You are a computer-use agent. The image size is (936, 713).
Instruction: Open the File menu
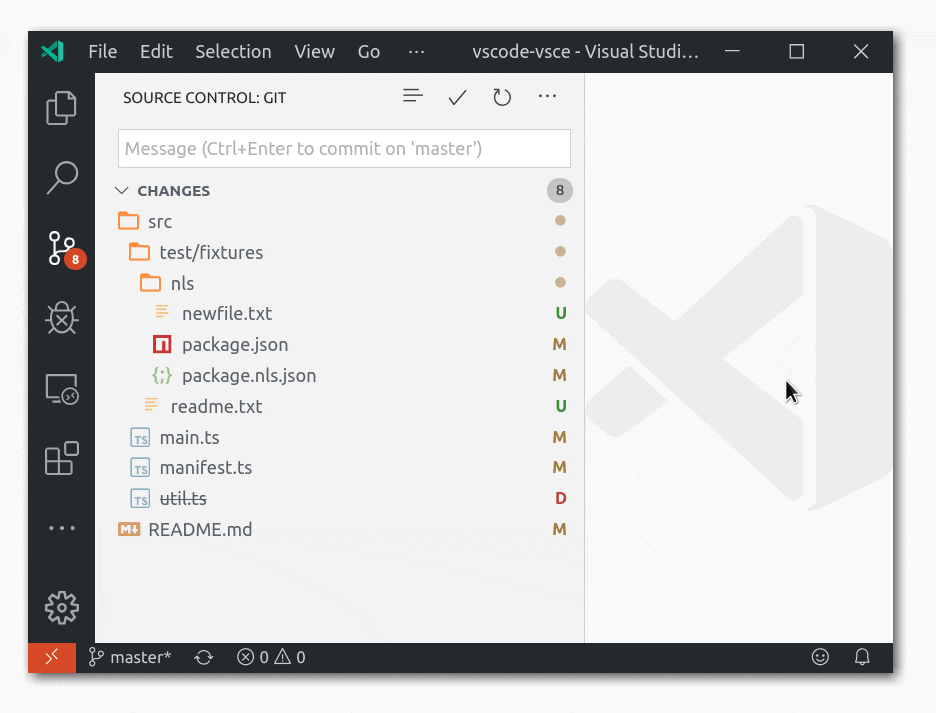point(102,52)
